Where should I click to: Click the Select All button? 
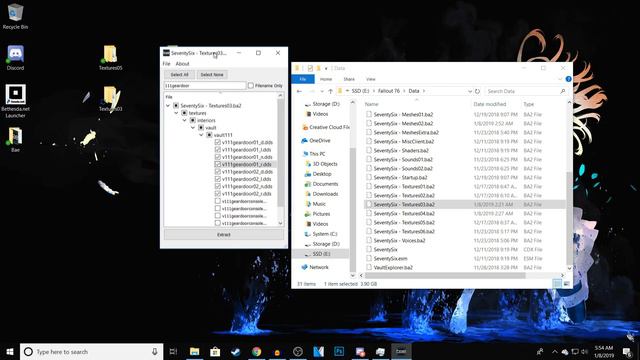tap(180, 75)
